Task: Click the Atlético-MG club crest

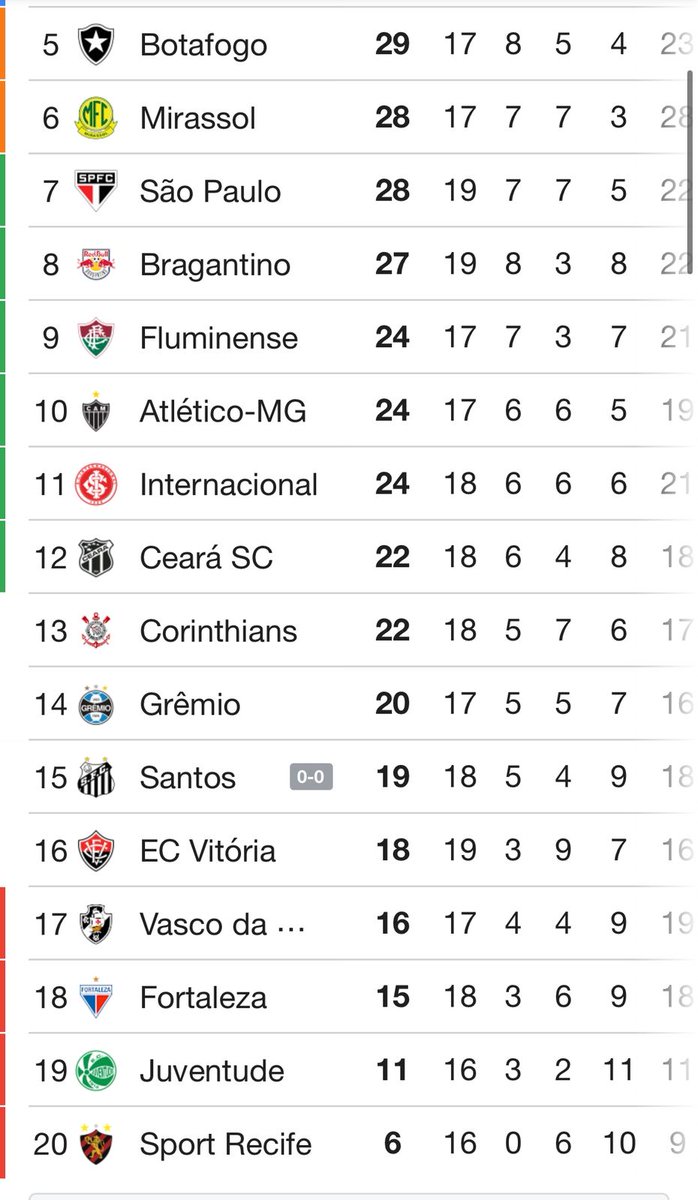Action: 96,411
